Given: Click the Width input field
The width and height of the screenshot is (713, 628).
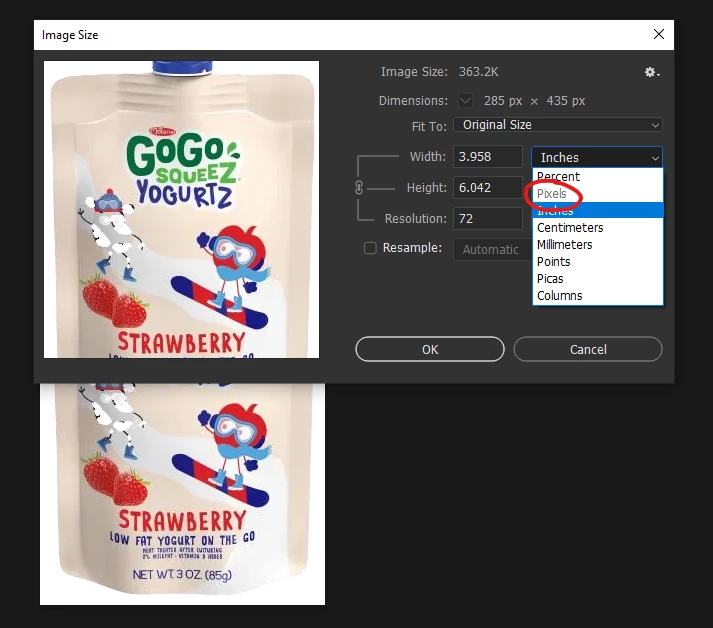Looking at the screenshot, I should tap(488, 157).
